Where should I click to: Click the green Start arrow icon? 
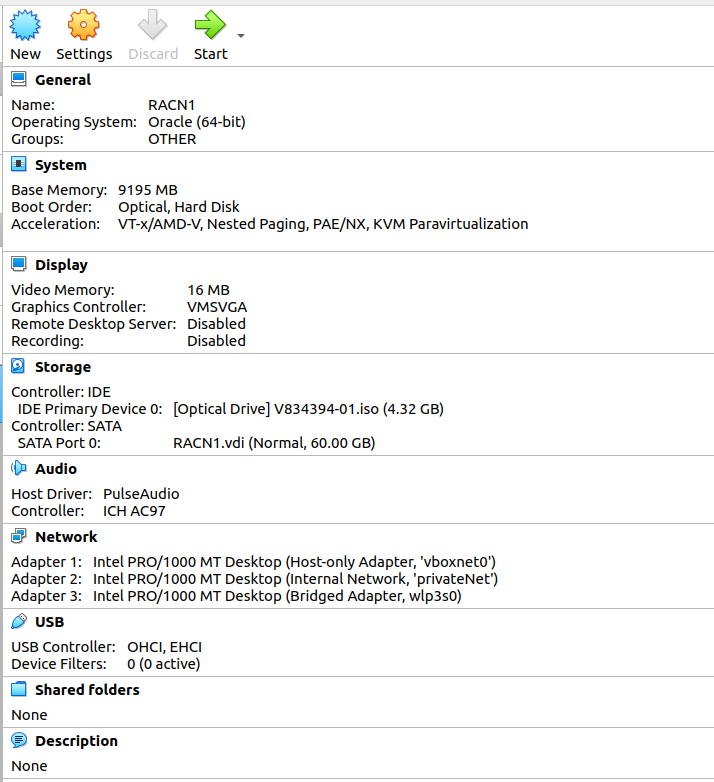coord(210,25)
